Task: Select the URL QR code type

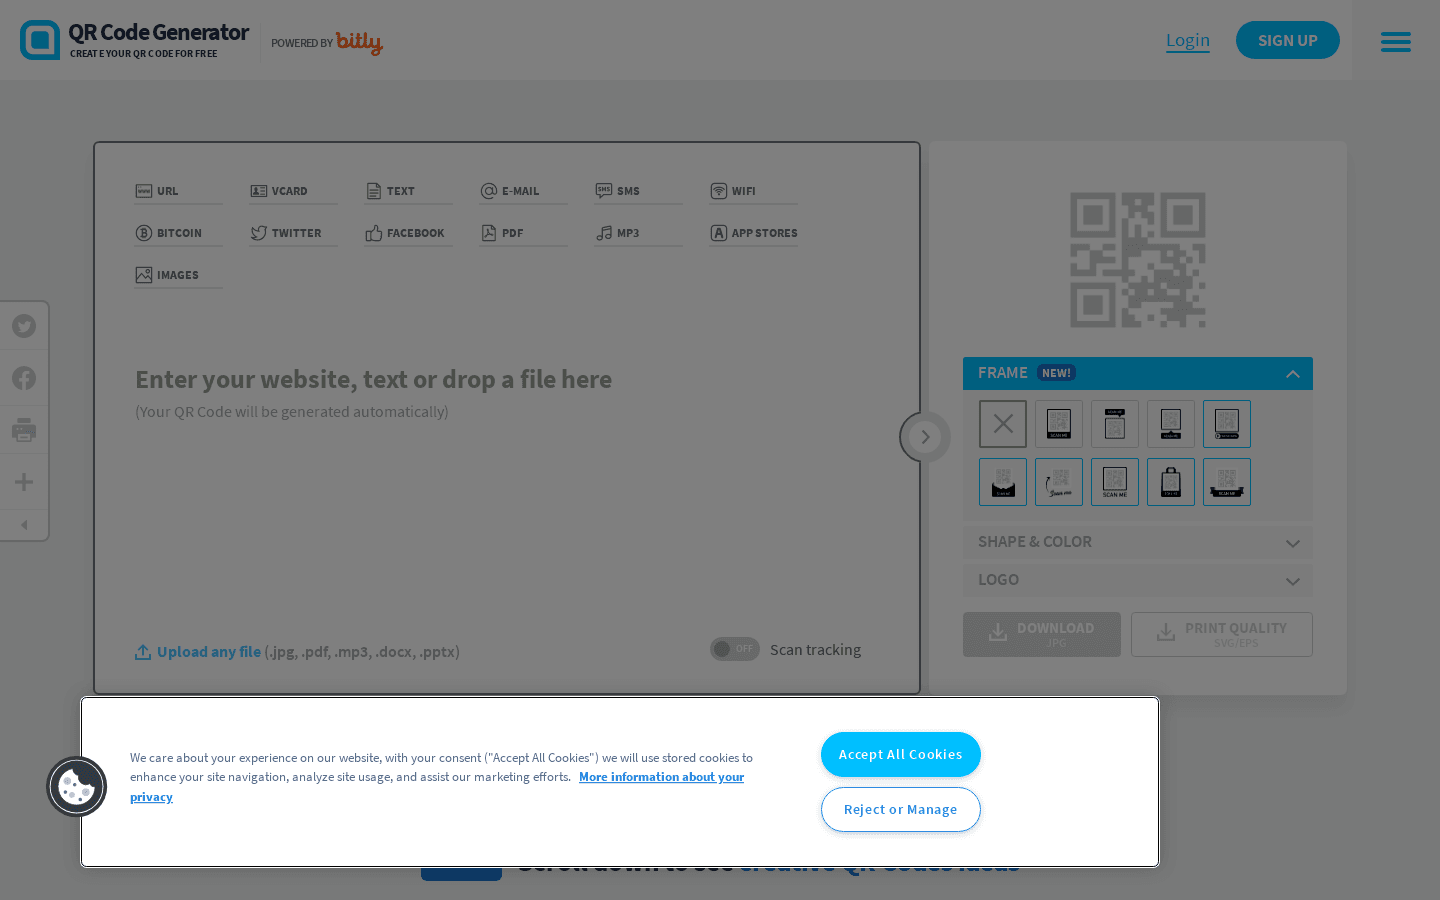Action: point(167,190)
